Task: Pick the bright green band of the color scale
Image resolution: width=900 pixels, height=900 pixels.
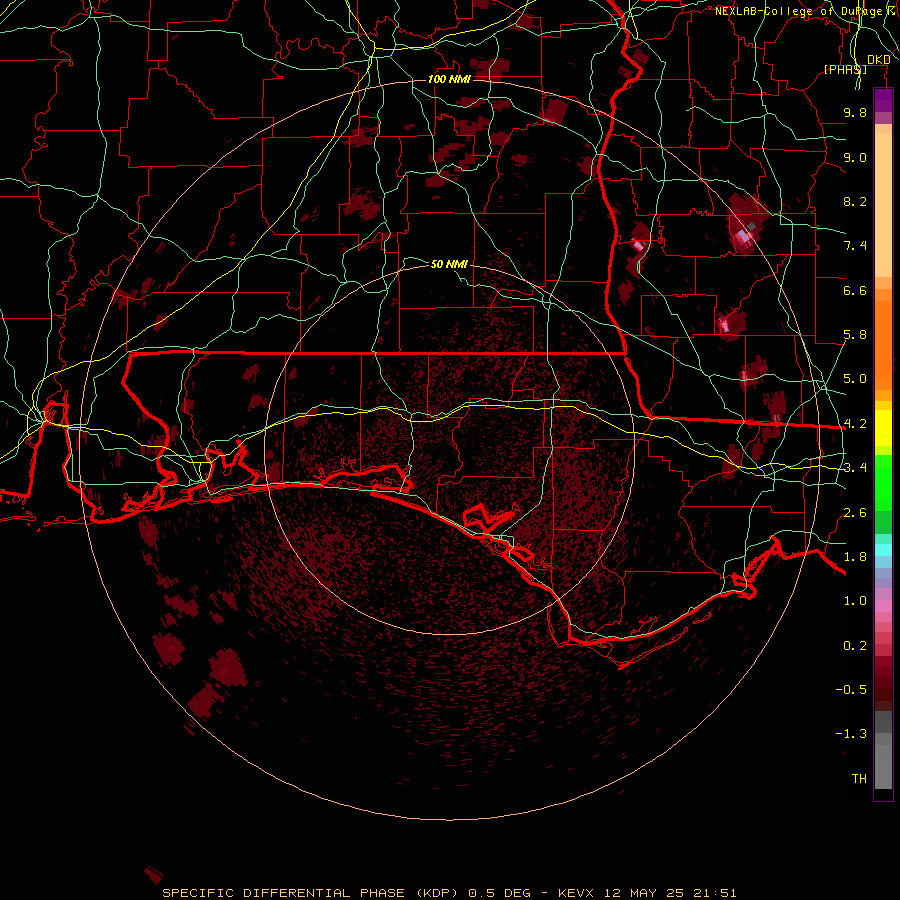Action: tap(883, 482)
